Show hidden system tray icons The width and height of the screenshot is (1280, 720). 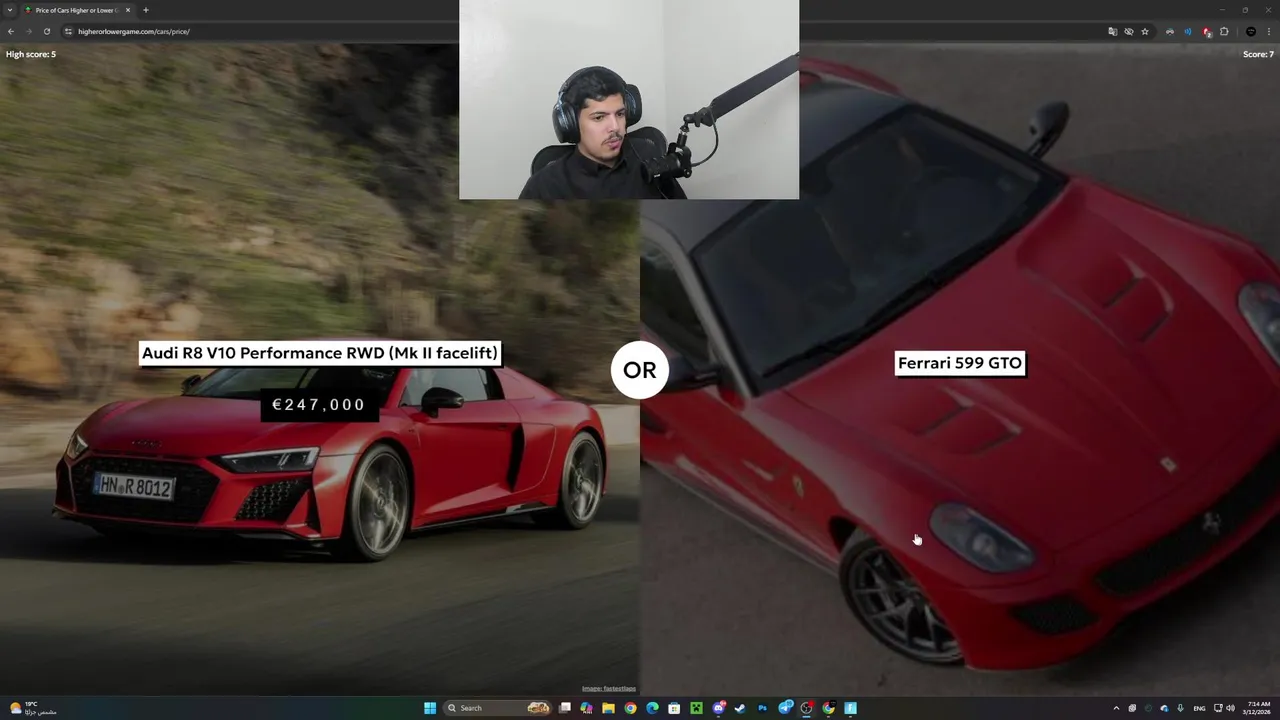1116,708
